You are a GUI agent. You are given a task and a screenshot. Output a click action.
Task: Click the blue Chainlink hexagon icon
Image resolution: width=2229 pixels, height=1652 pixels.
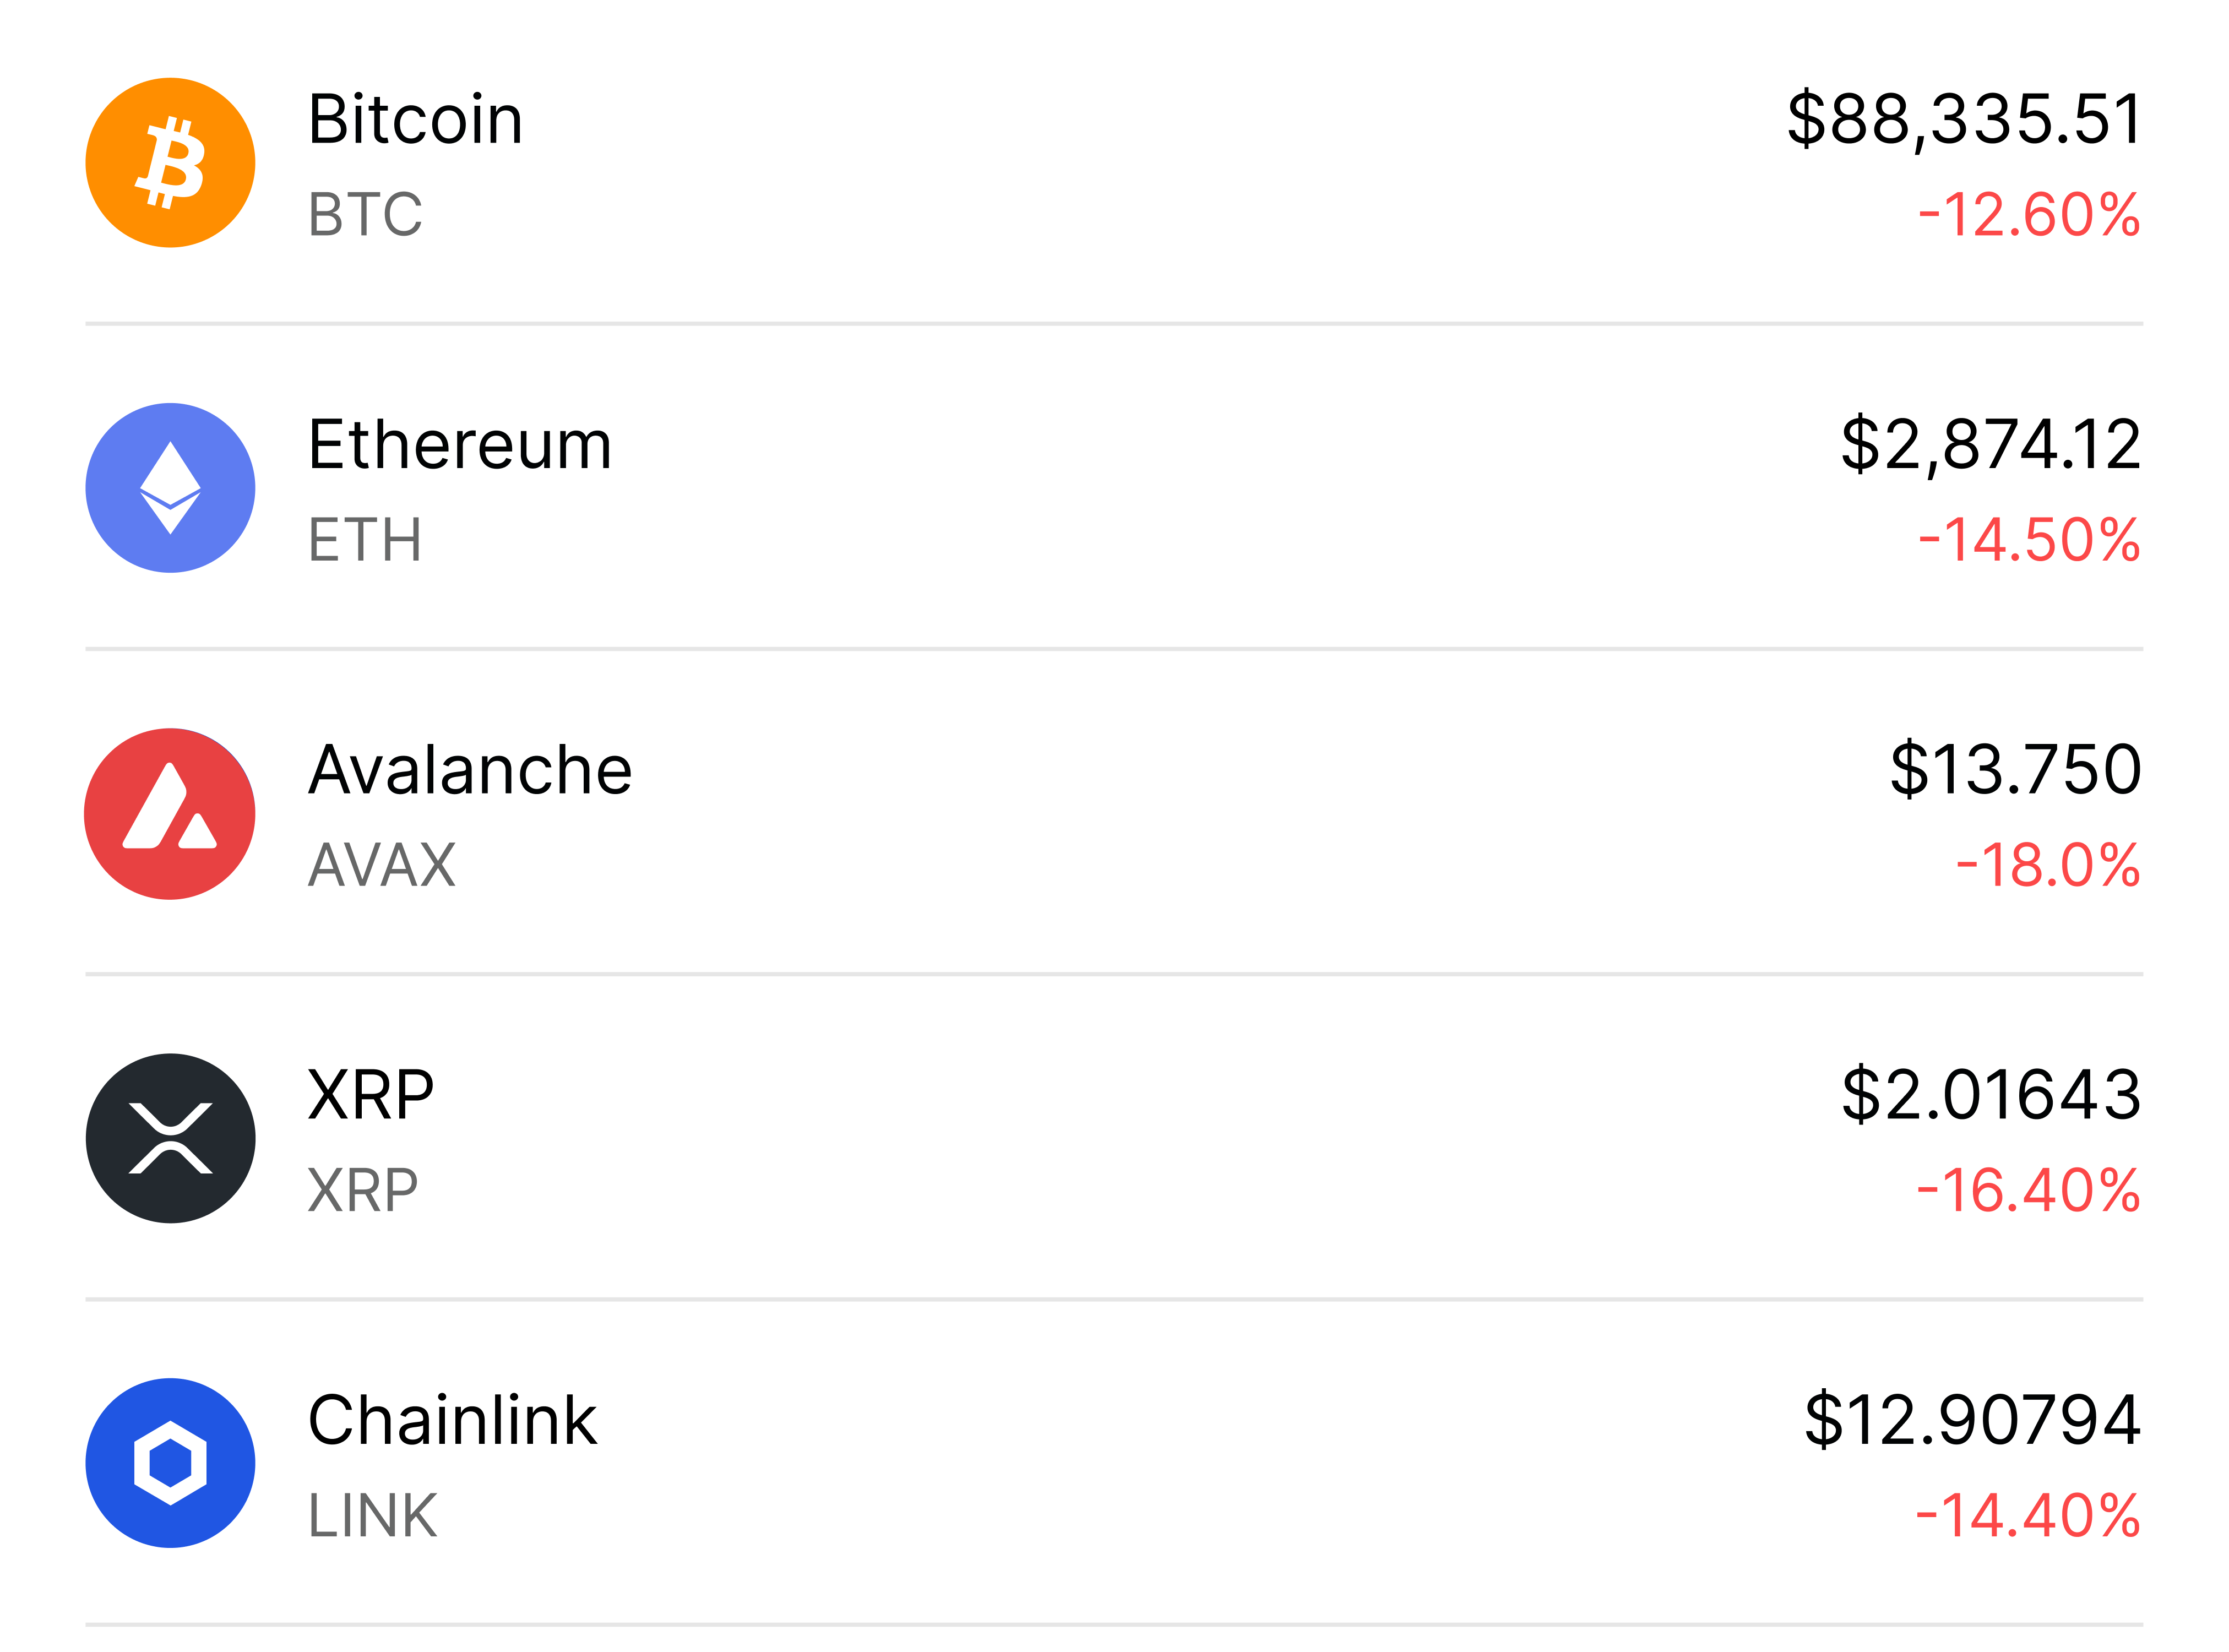[x=170, y=1463]
